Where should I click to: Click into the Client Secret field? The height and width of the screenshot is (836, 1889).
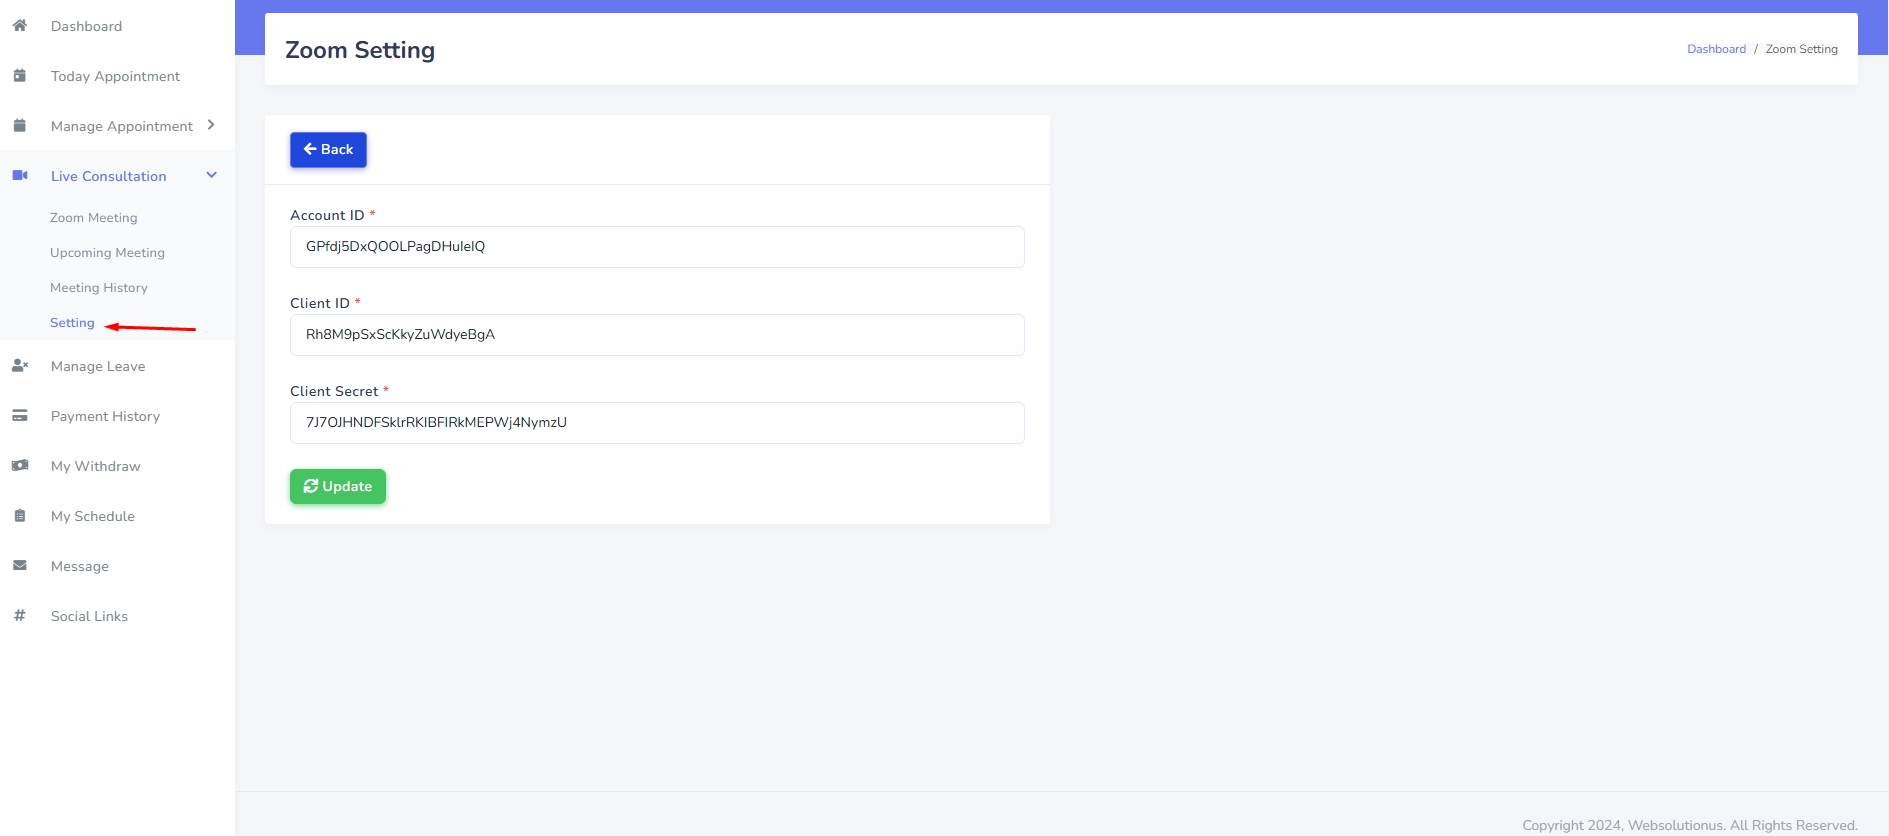657,423
